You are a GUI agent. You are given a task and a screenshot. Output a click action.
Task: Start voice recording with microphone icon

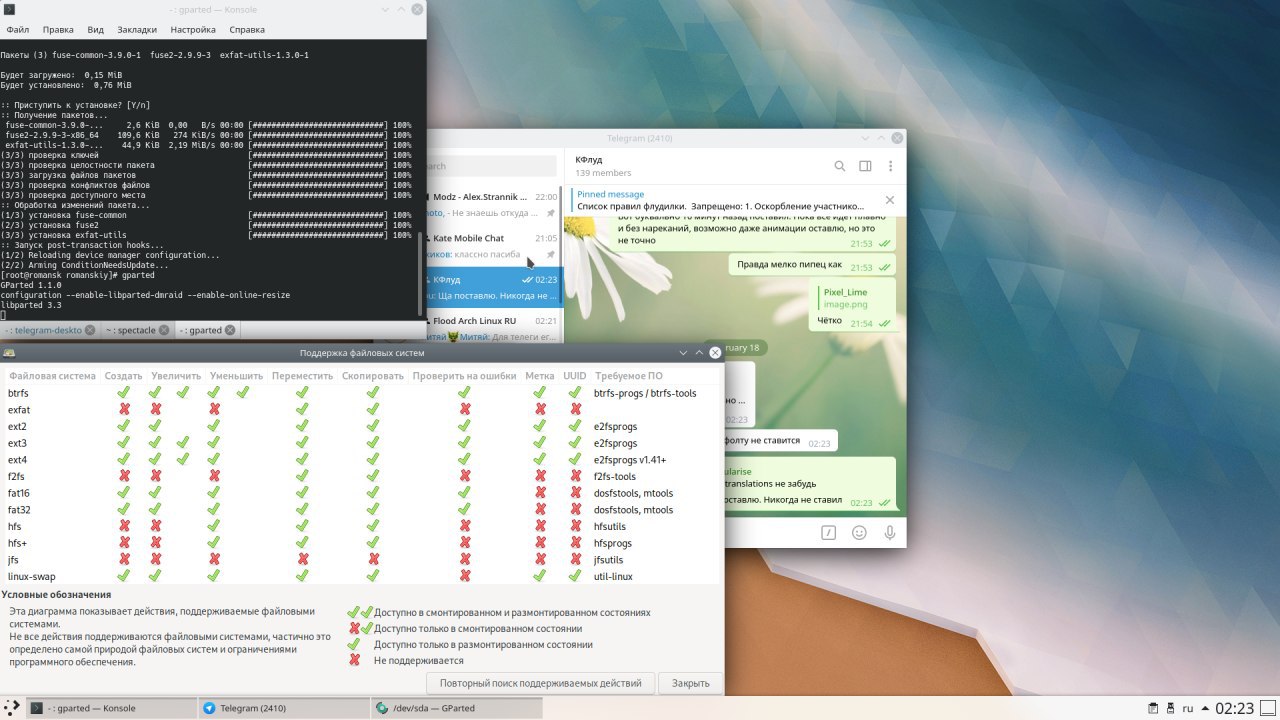pos(889,533)
